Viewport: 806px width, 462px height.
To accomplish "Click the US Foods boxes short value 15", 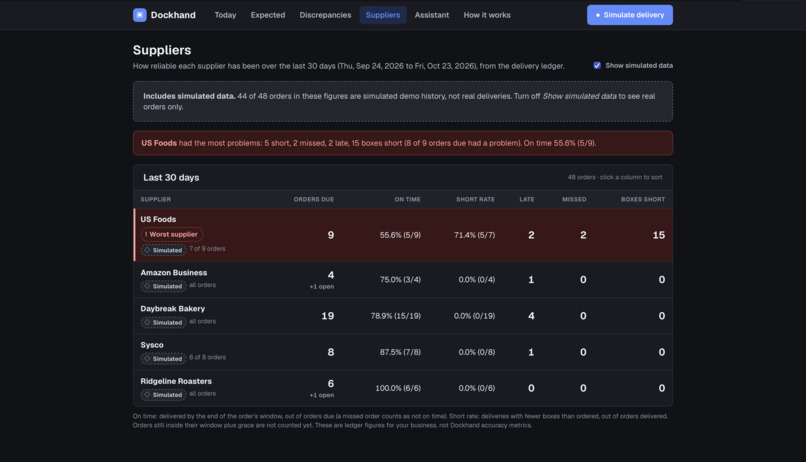I will click(x=658, y=235).
